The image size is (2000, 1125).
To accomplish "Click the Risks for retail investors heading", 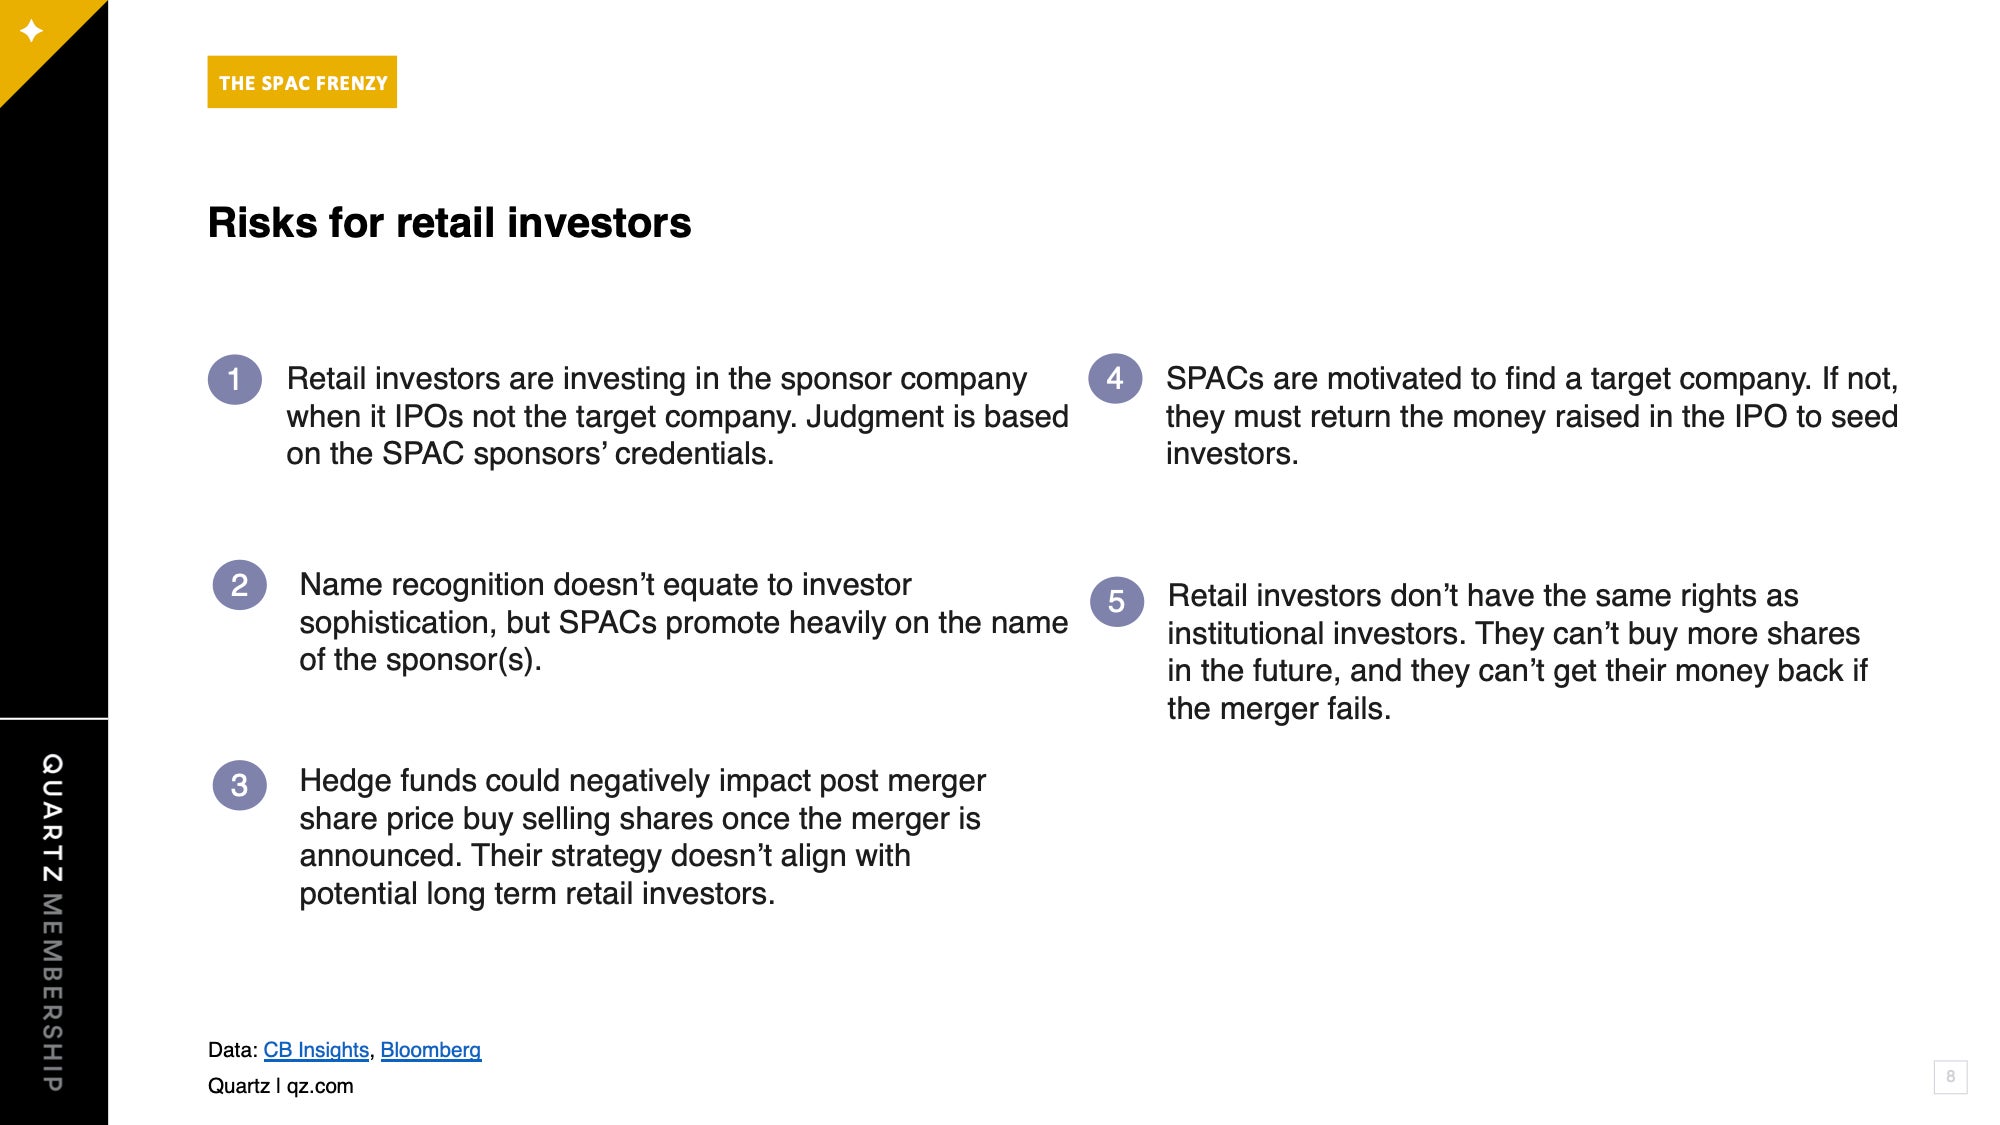I will (x=449, y=223).
